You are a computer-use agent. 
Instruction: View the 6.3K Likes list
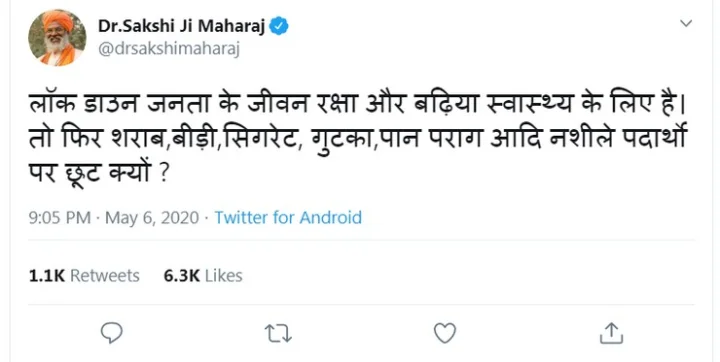pos(203,276)
